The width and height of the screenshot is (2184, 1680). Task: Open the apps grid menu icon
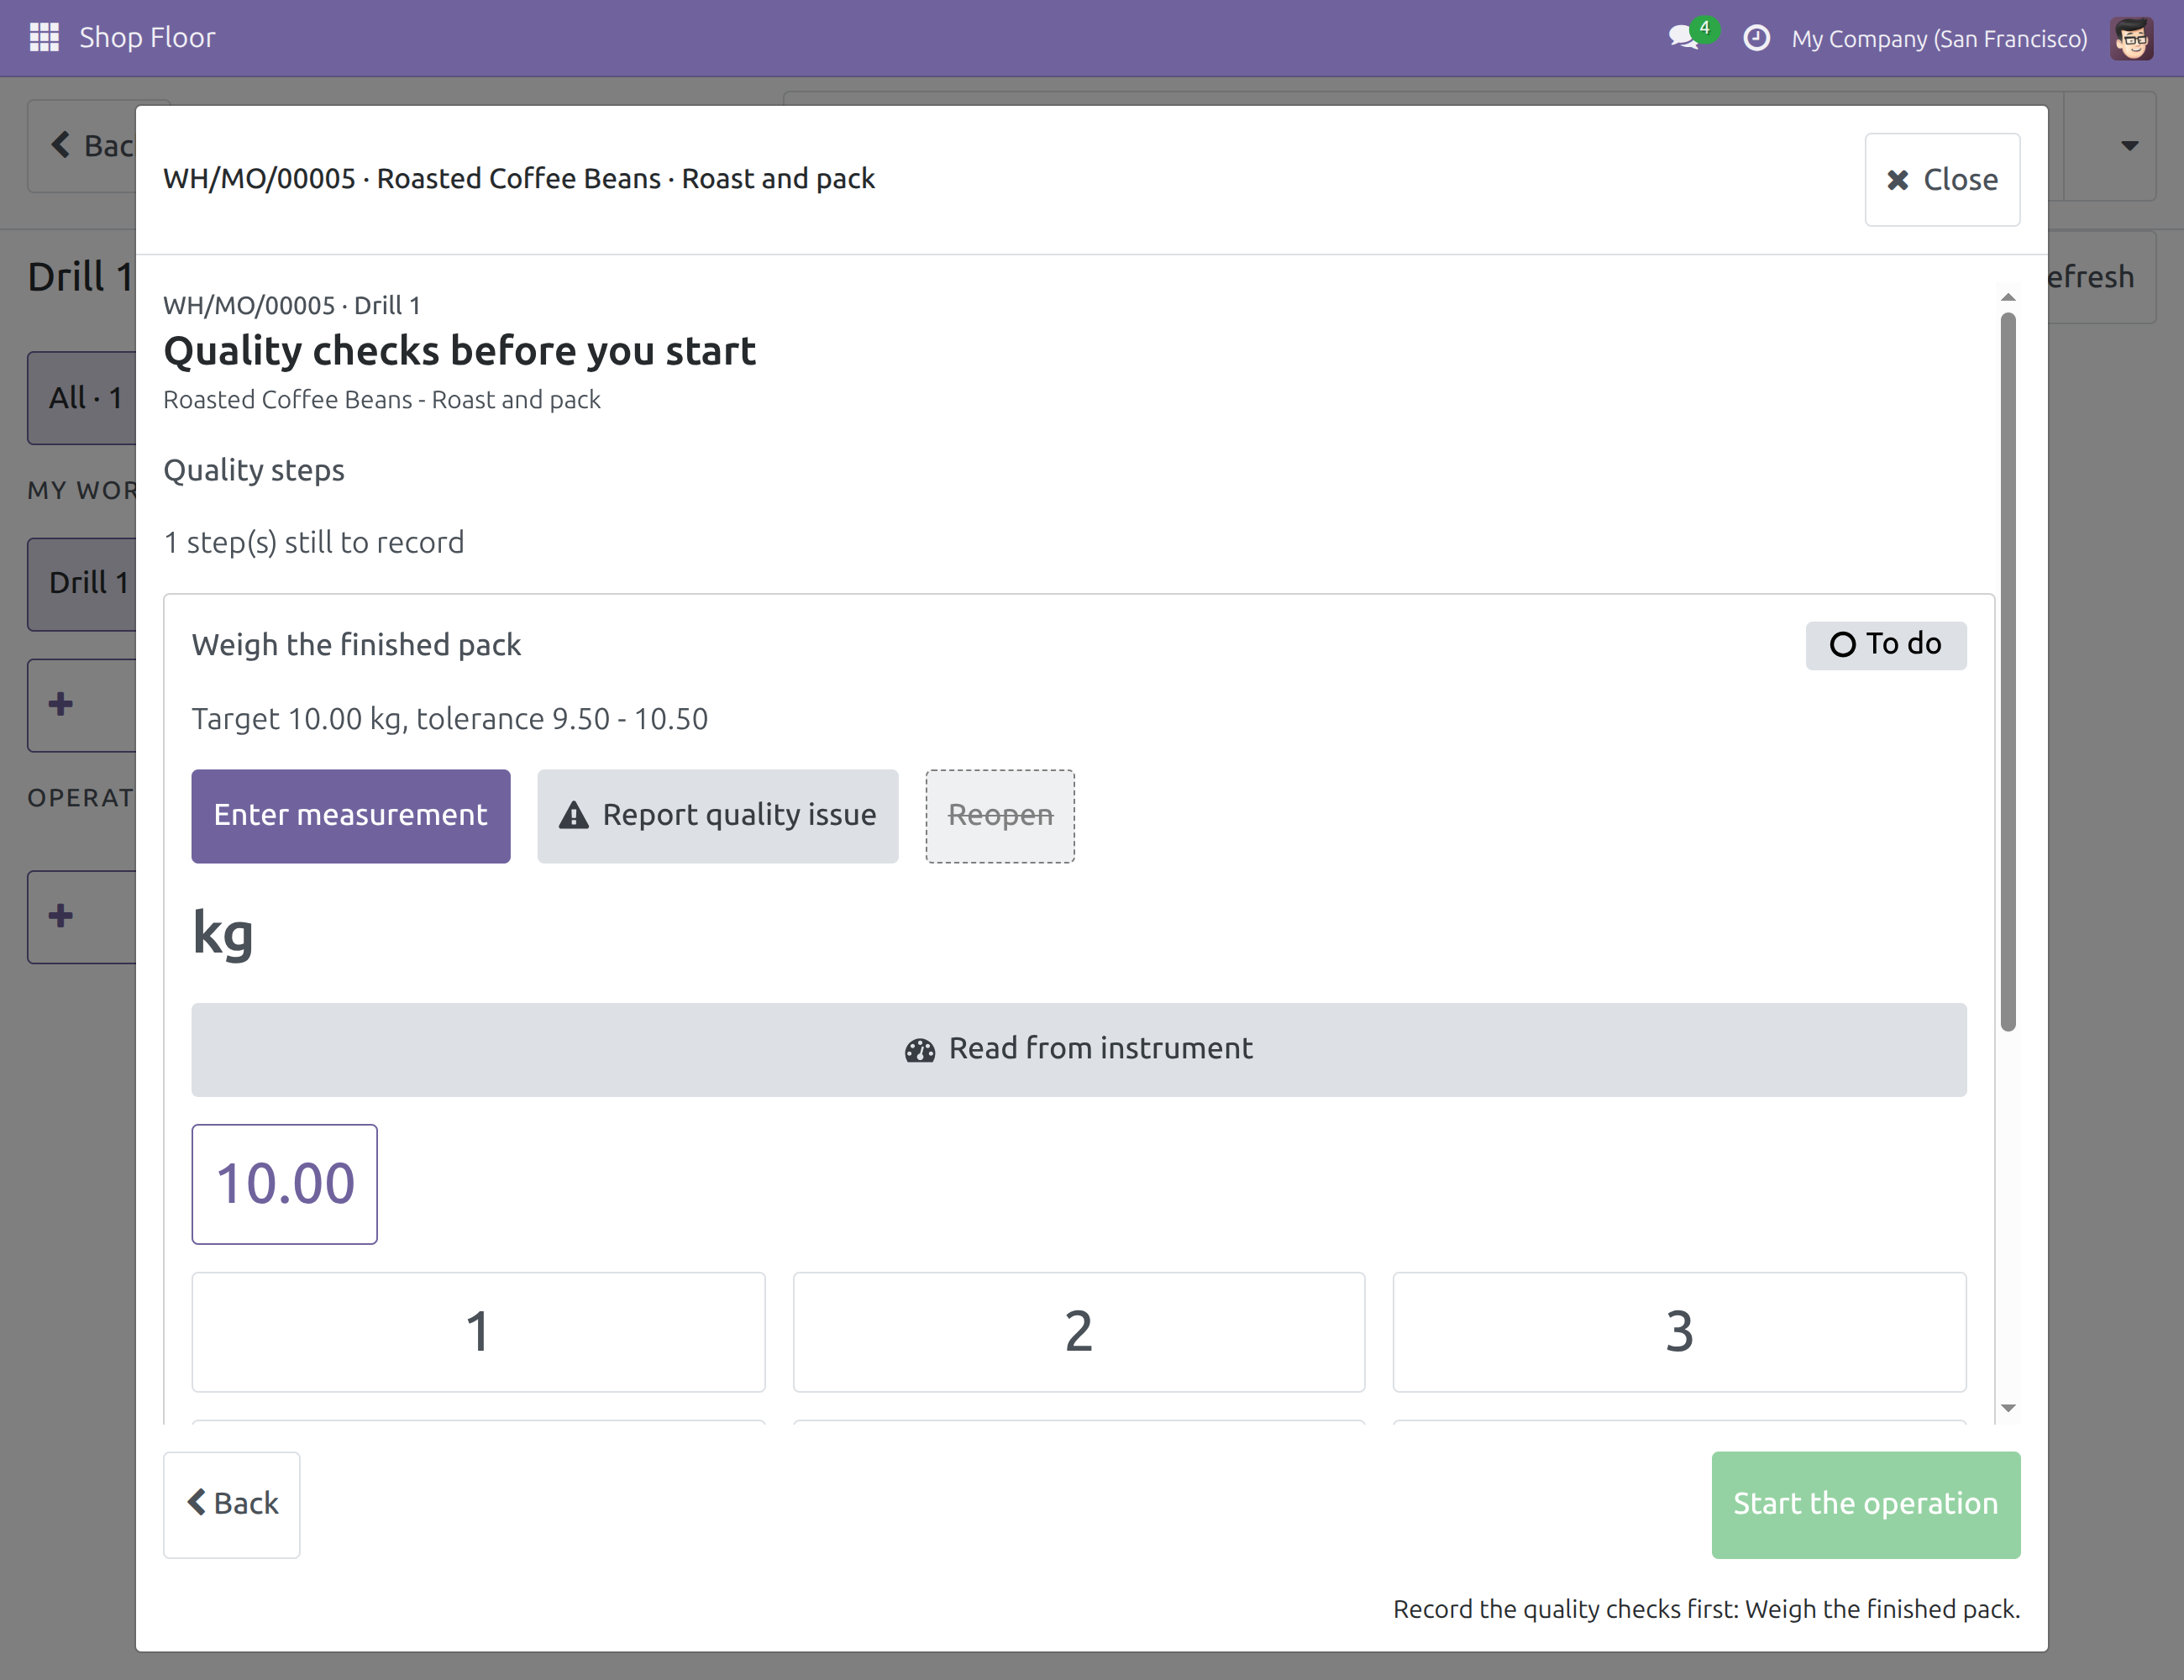(44, 37)
